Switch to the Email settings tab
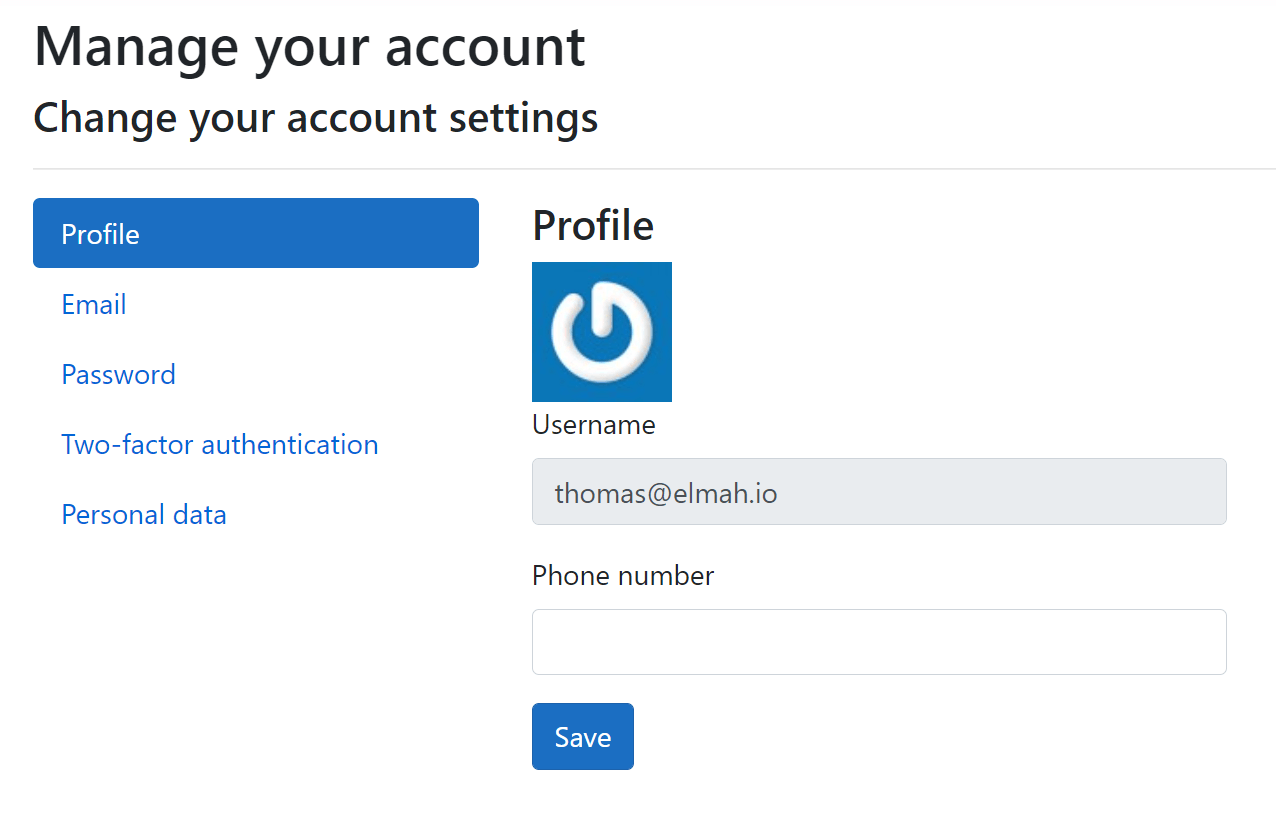The image size is (1276, 823). point(94,304)
